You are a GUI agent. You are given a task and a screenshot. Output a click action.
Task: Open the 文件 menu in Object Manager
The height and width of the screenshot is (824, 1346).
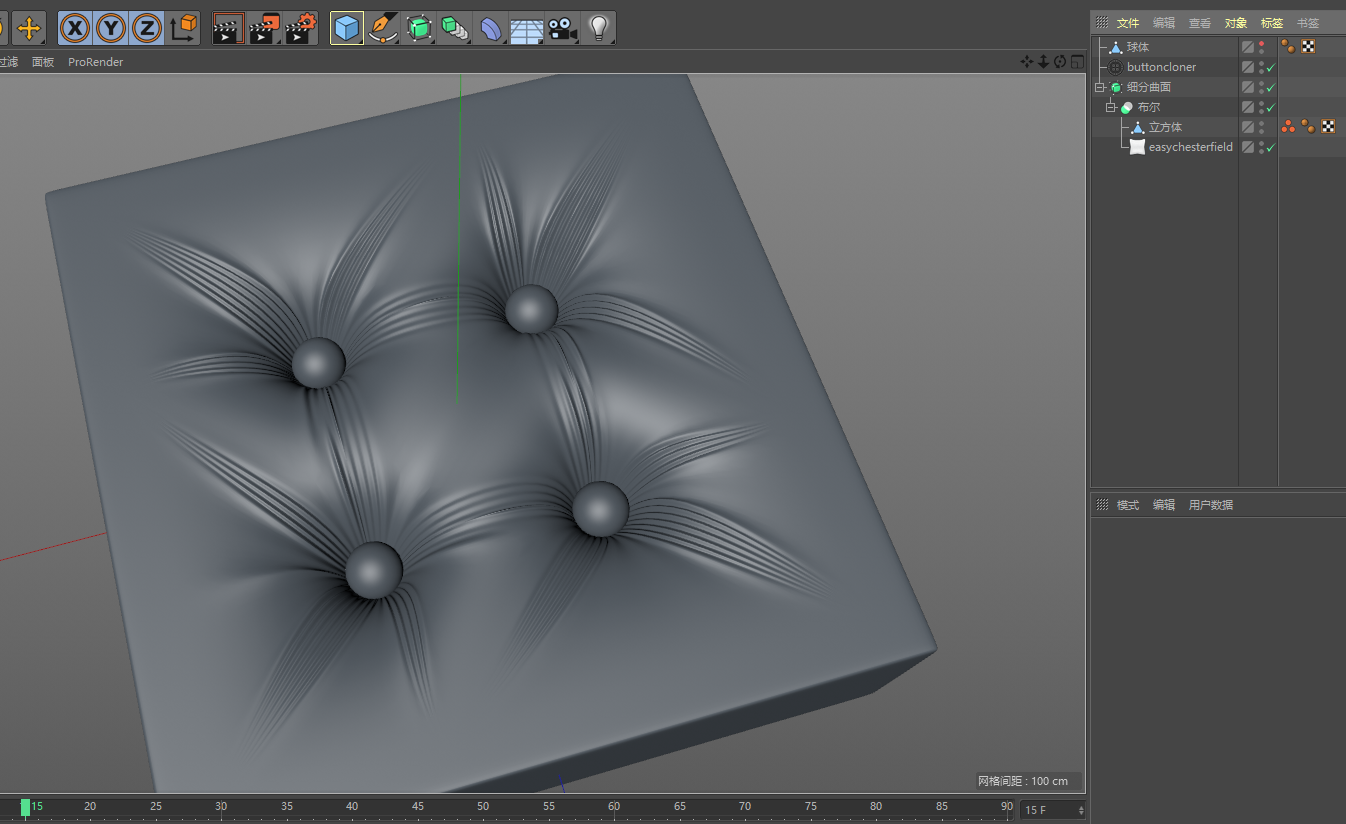pos(1127,23)
